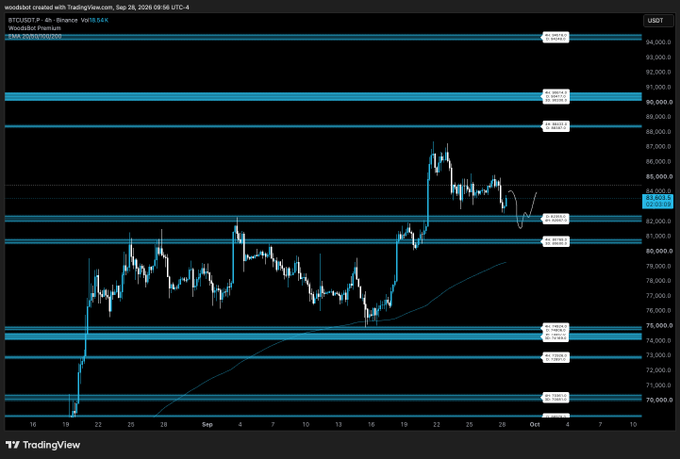Viewport: 680px width, 459px height.
Task: Select the level tag just above 82,000
Action: tap(556, 218)
